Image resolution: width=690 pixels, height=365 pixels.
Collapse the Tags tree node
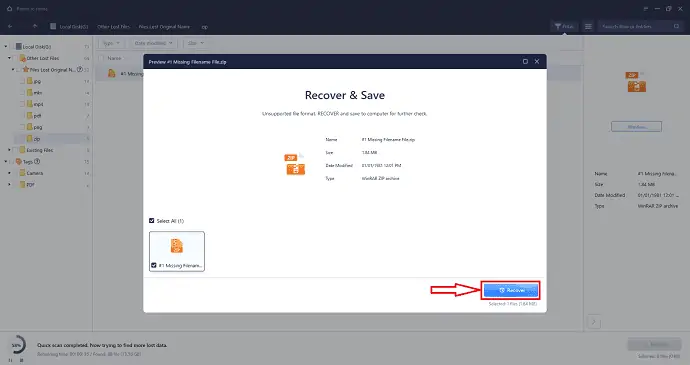[6, 162]
